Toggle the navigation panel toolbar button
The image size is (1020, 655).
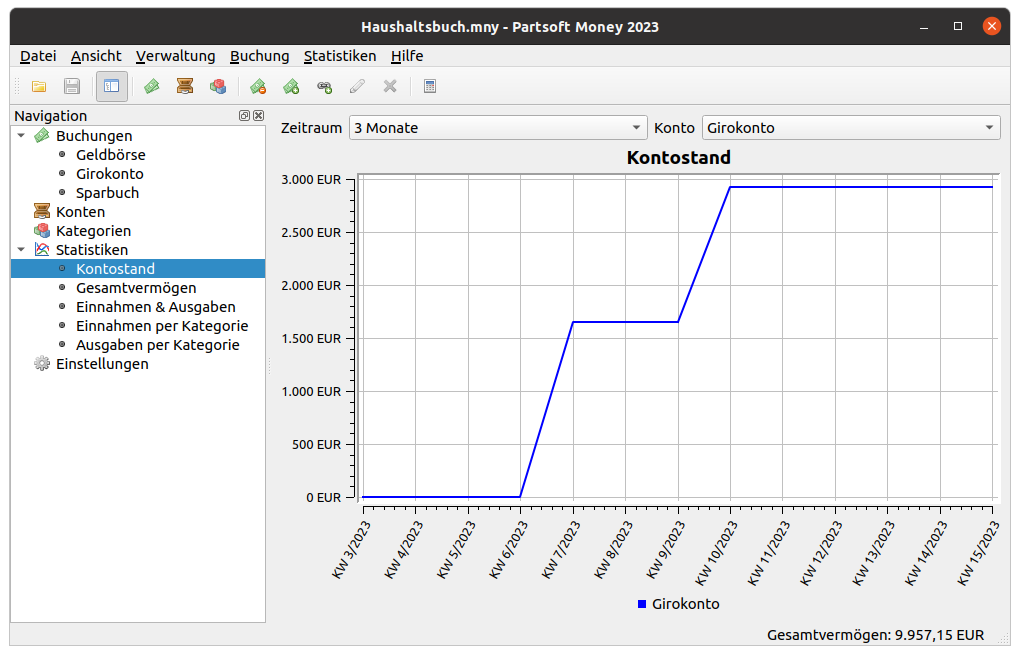click(x=112, y=87)
